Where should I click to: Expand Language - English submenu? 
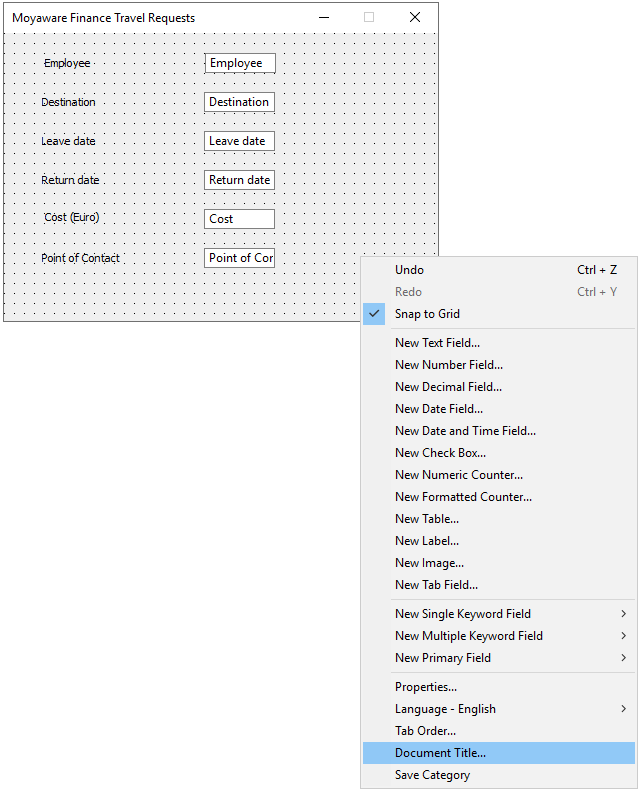(499, 709)
